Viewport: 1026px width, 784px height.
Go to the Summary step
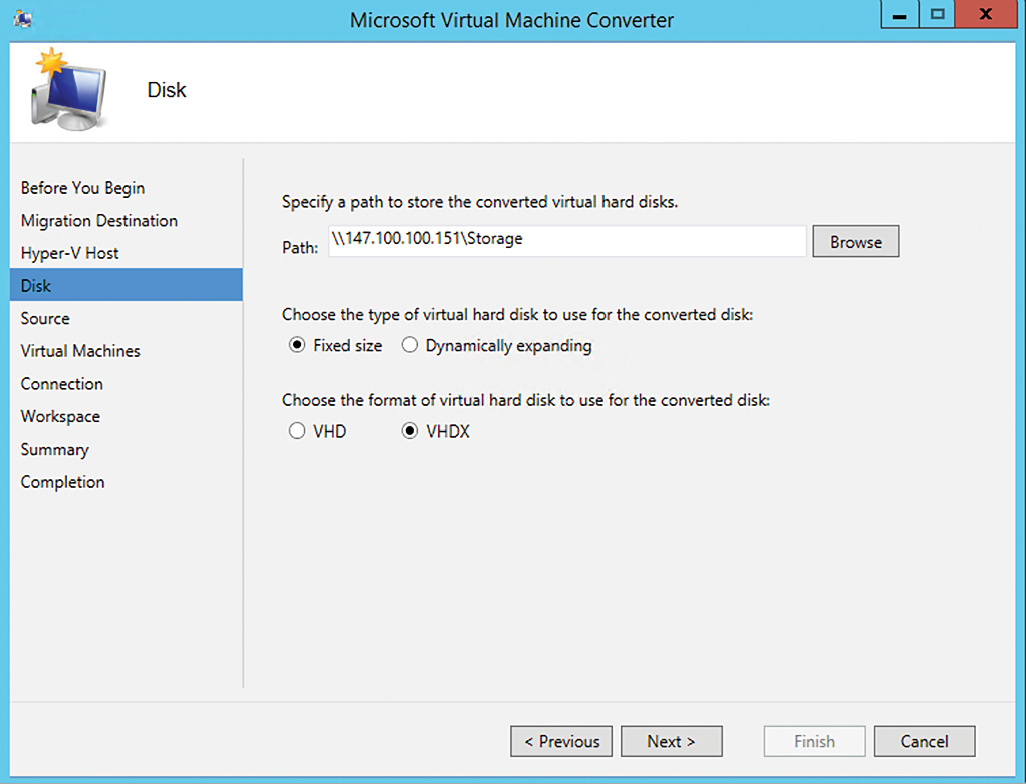click(x=54, y=450)
